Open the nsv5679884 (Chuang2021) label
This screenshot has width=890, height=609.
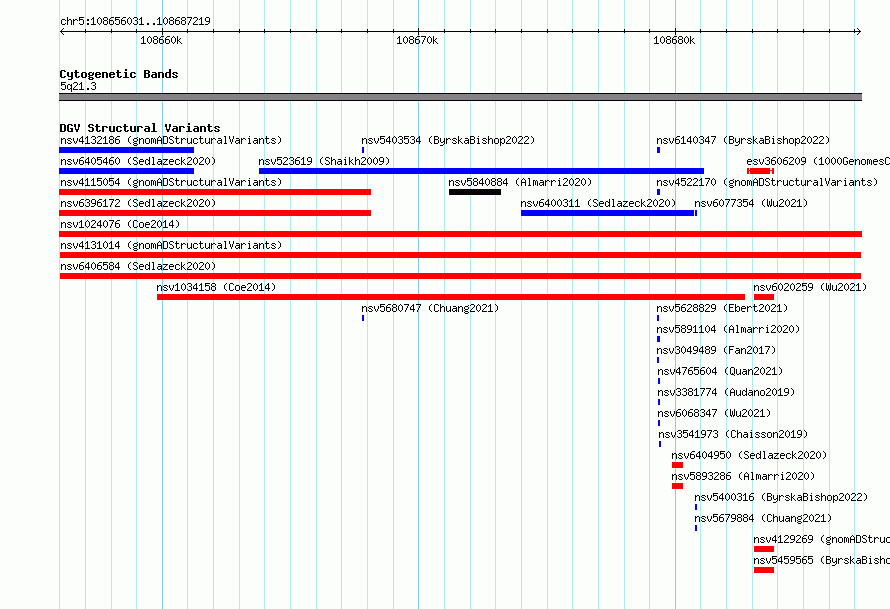(x=763, y=518)
